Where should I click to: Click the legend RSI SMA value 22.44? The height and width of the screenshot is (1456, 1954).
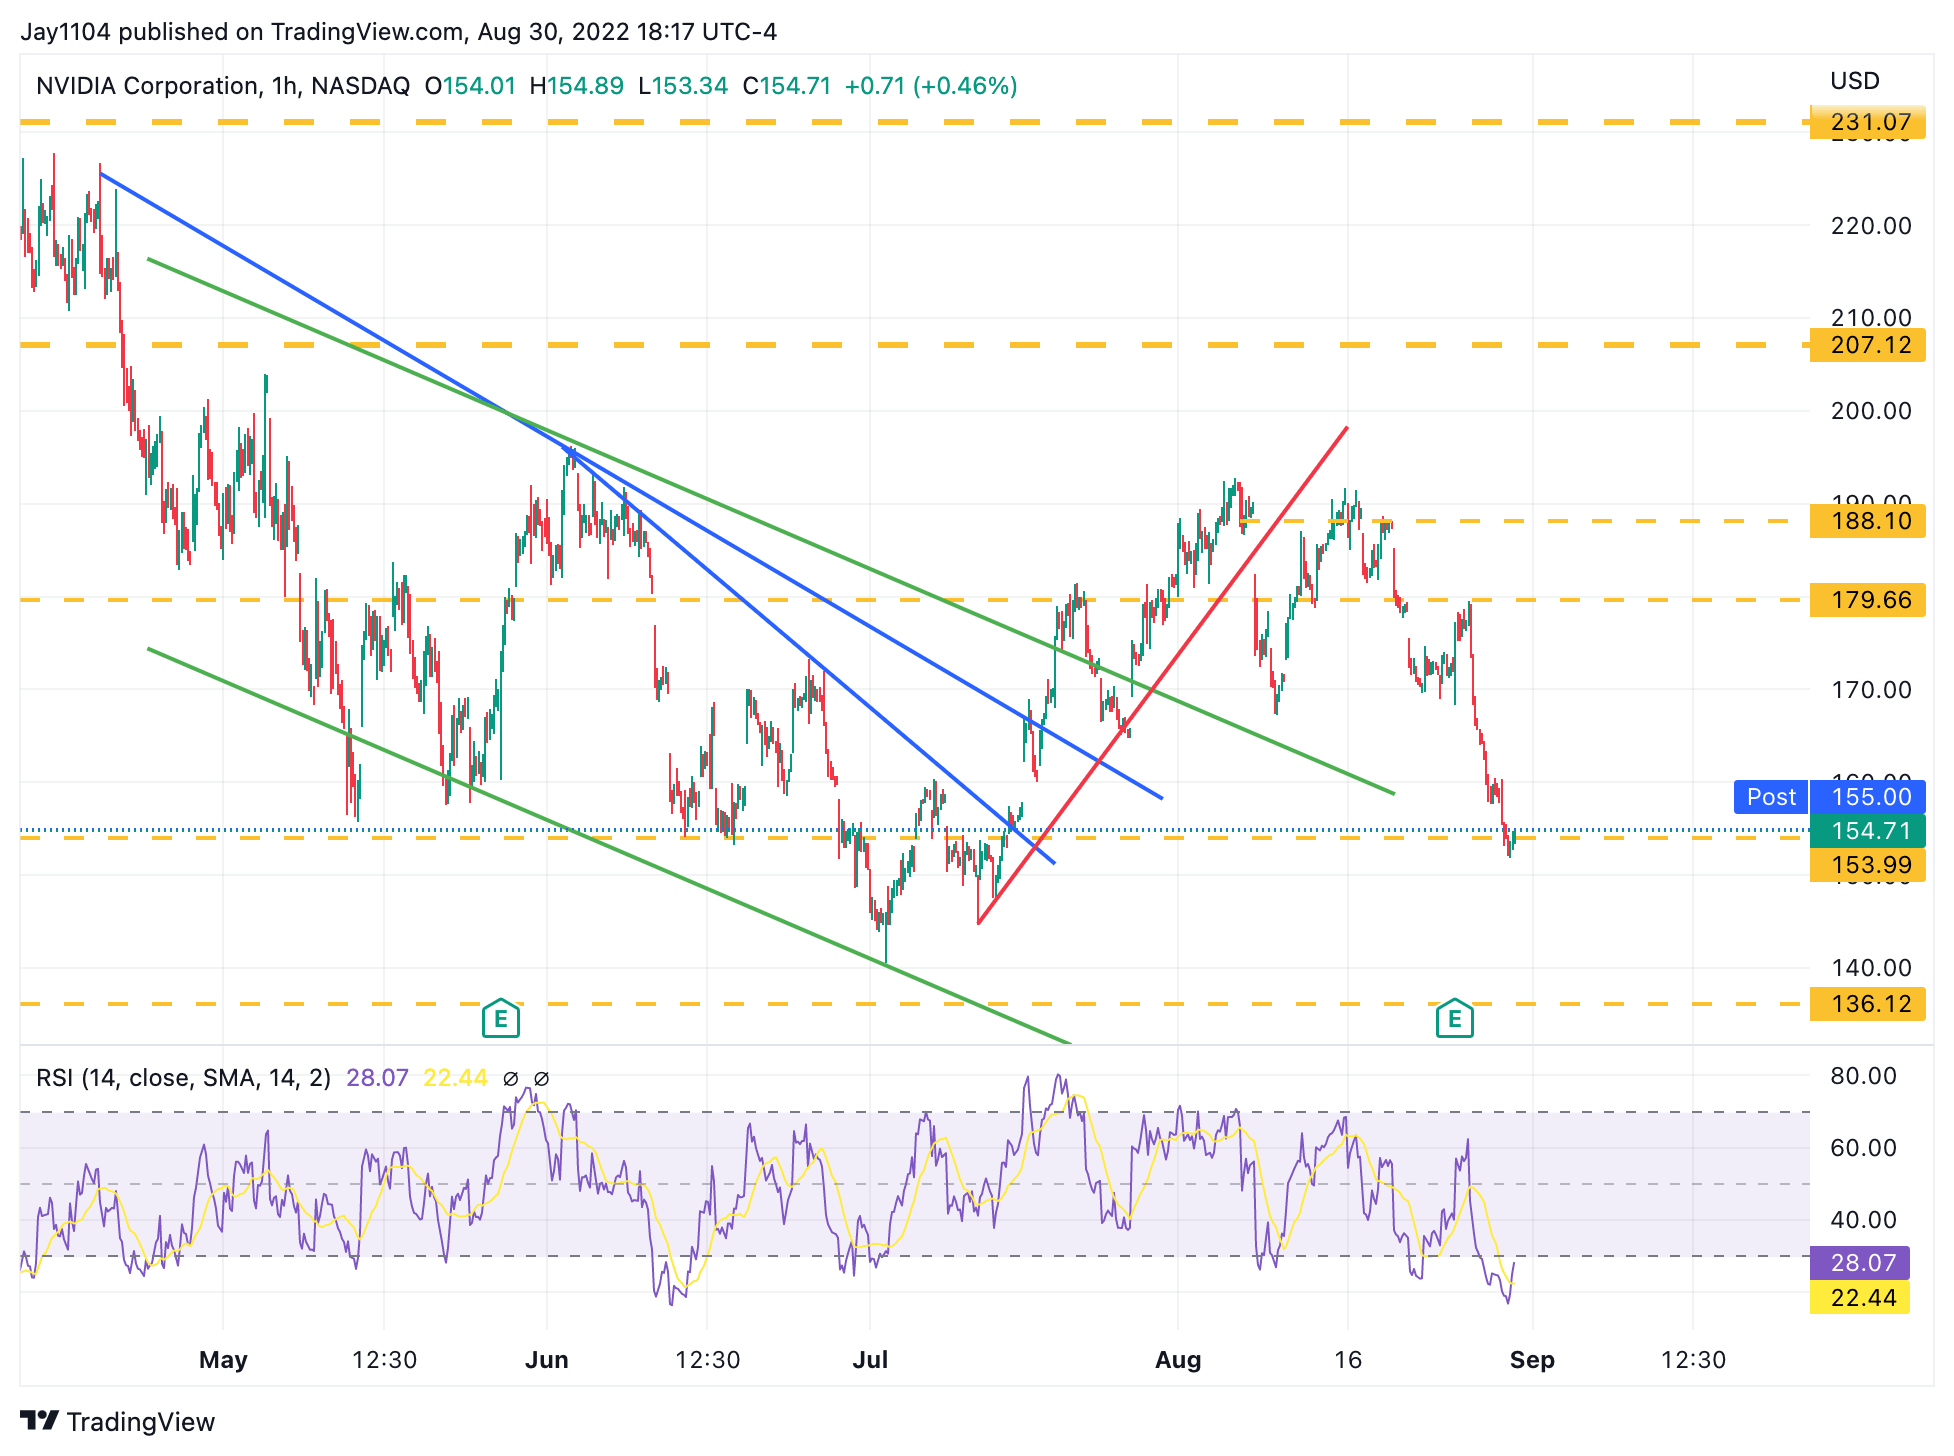pyautogui.click(x=455, y=1078)
